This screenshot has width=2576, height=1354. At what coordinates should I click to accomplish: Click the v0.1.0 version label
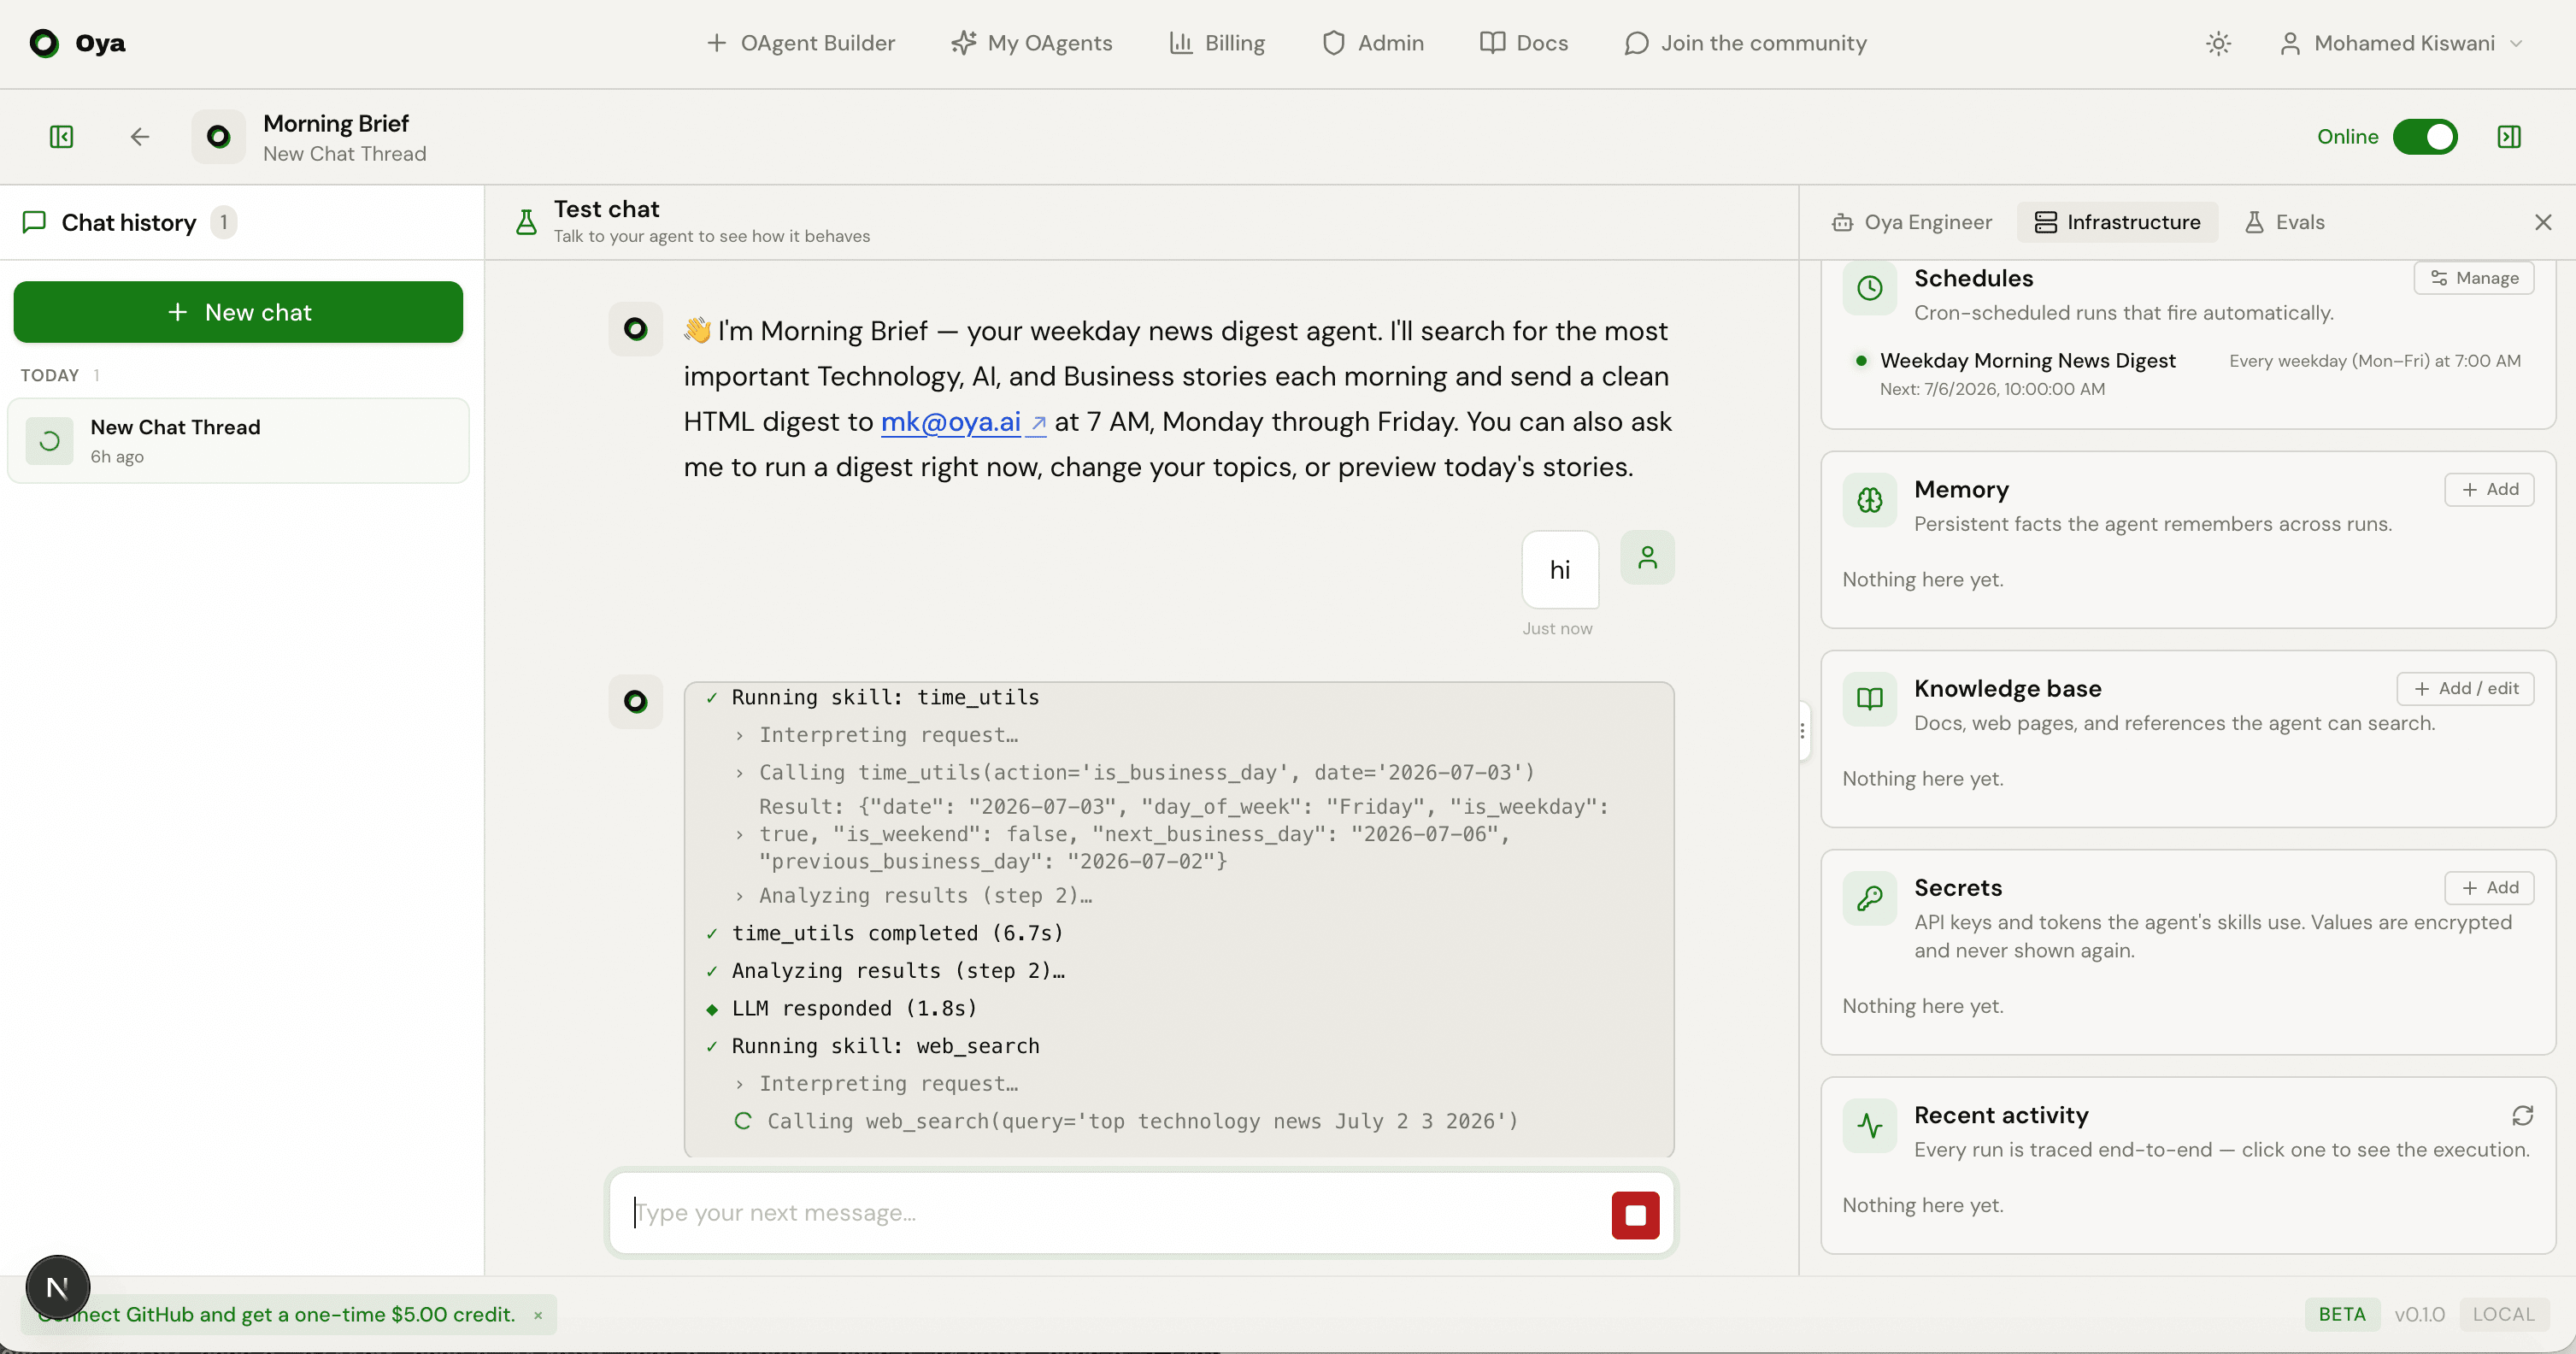[2419, 1314]
